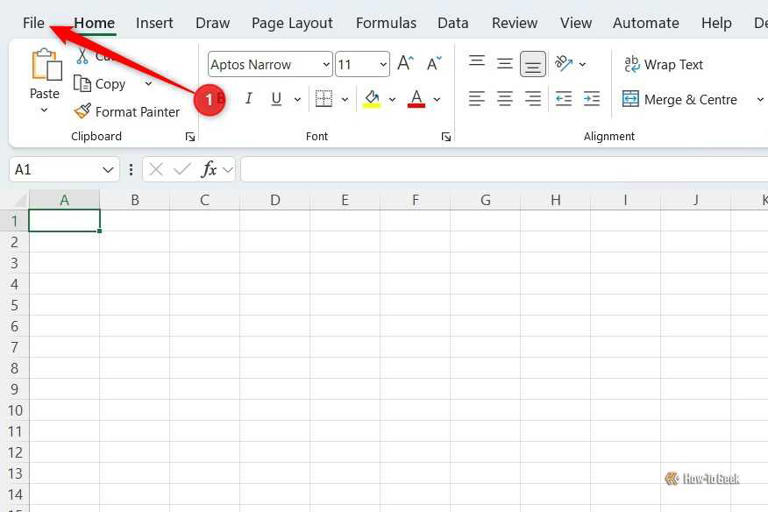Select column D header
The width and height of the screenshot is (768, 512).
pos(275,200)
